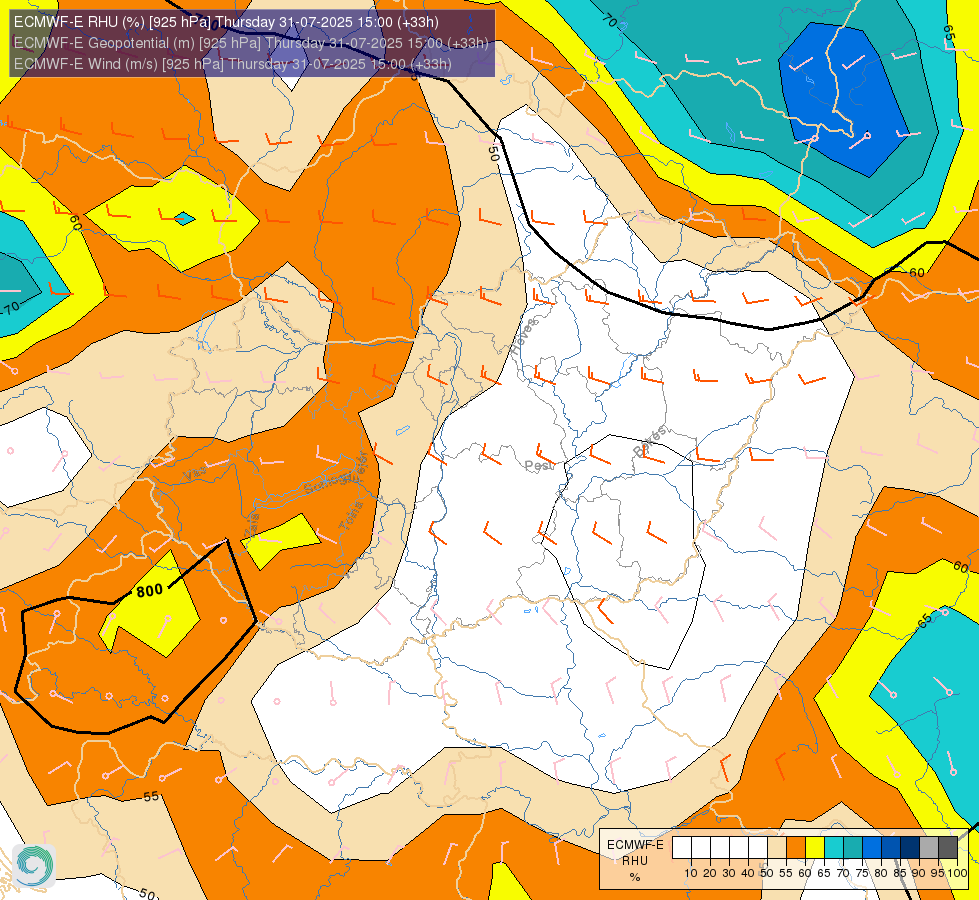Click the bright blue 75-80 legend swatch
The image size is (979, 900).
(x=872, y=847)
